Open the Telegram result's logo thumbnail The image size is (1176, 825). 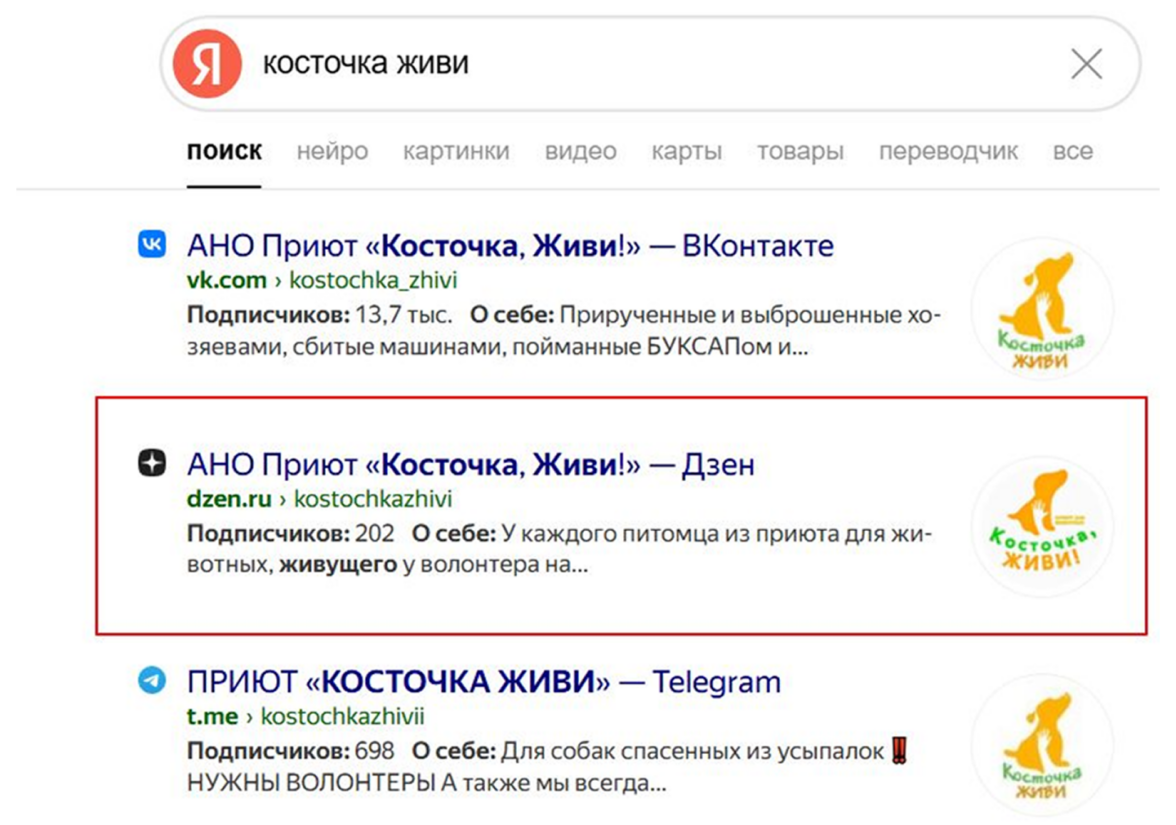(1042, 744)
